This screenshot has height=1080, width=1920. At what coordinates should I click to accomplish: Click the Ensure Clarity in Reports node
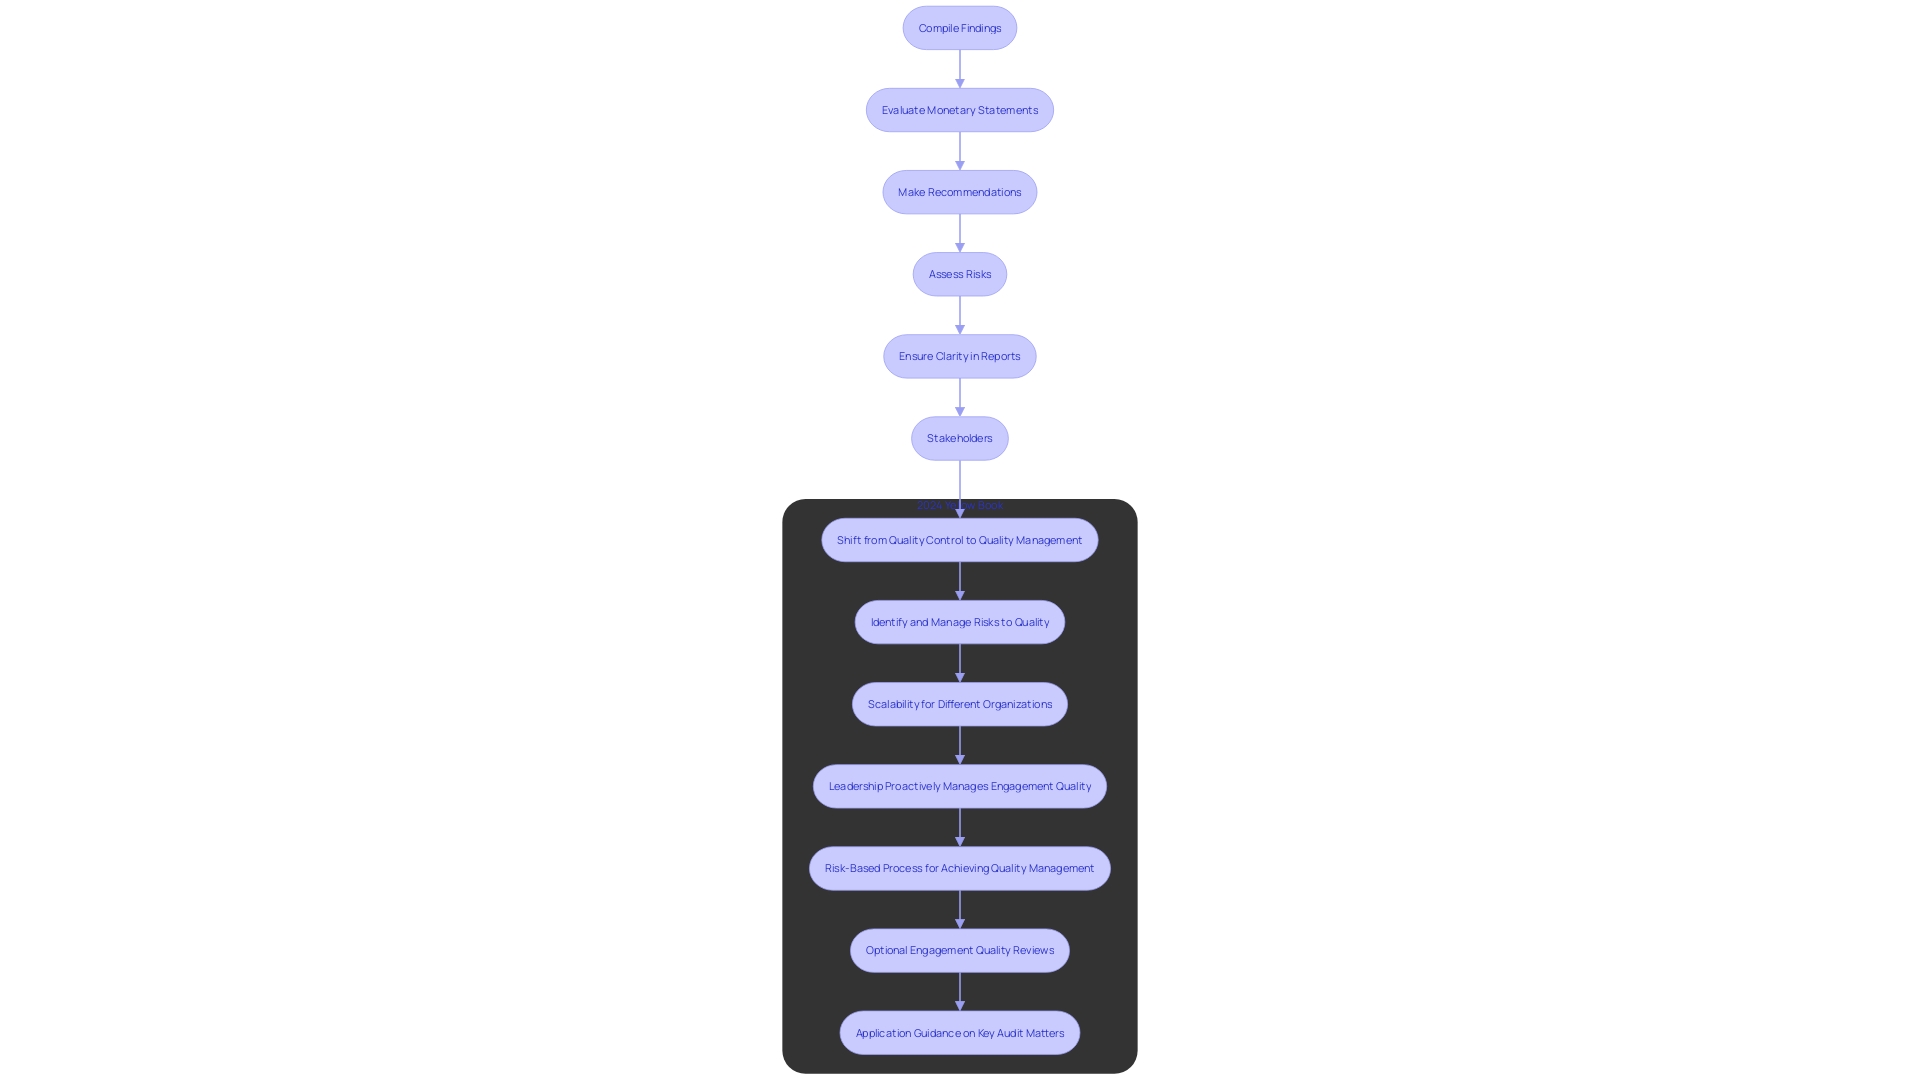click(x=960, y=356)
